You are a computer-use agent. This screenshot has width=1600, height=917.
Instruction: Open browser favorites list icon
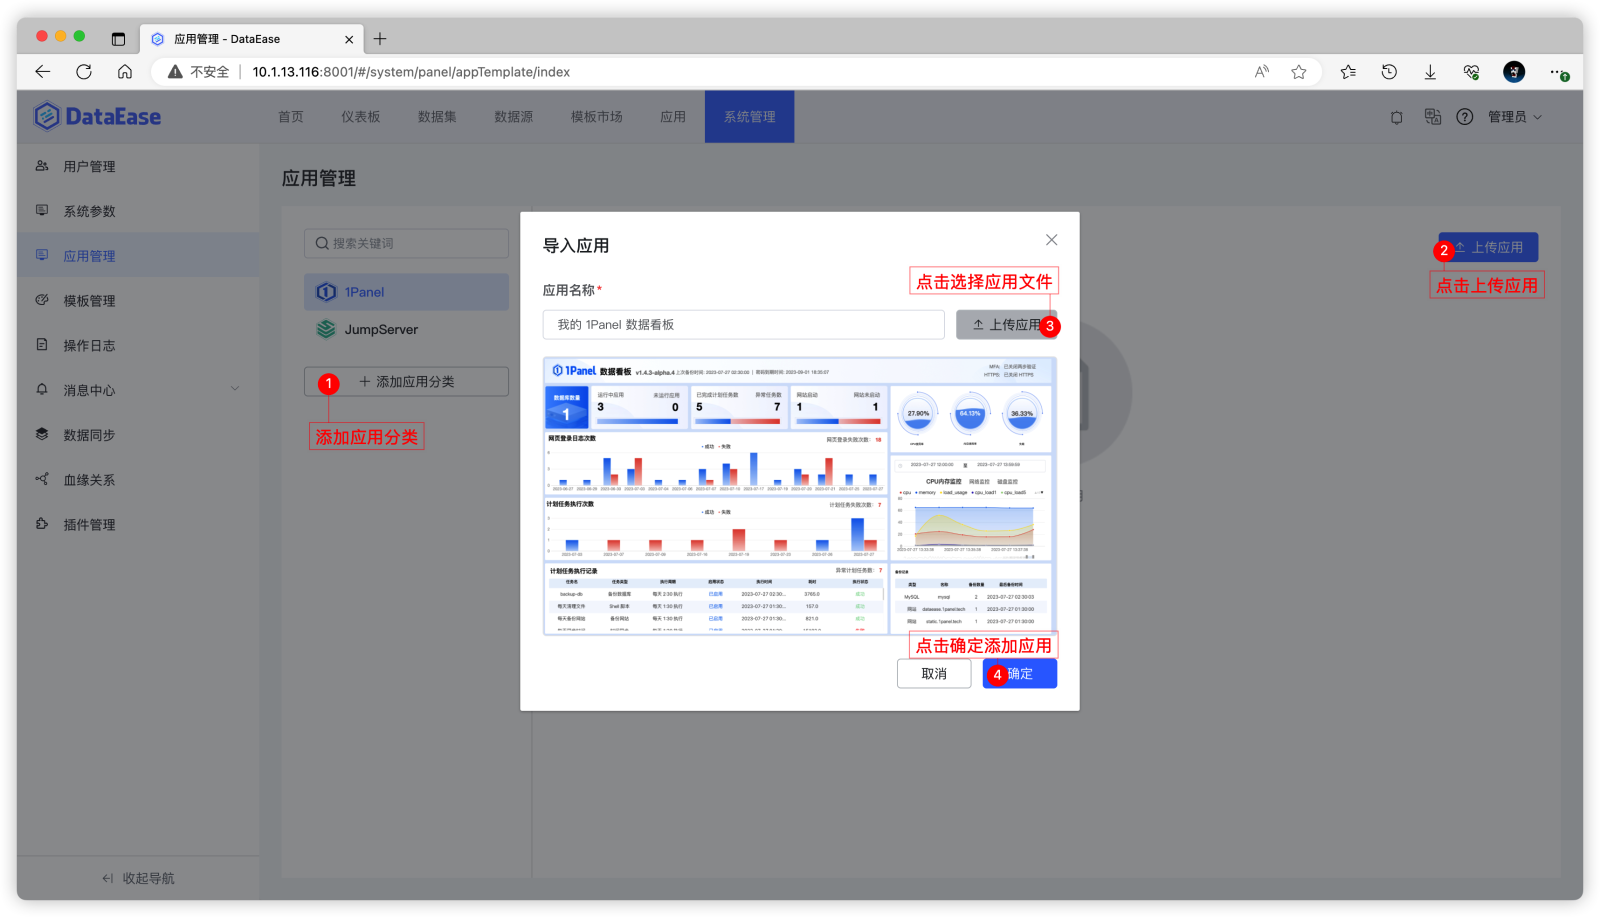[x=1348, y=72]
